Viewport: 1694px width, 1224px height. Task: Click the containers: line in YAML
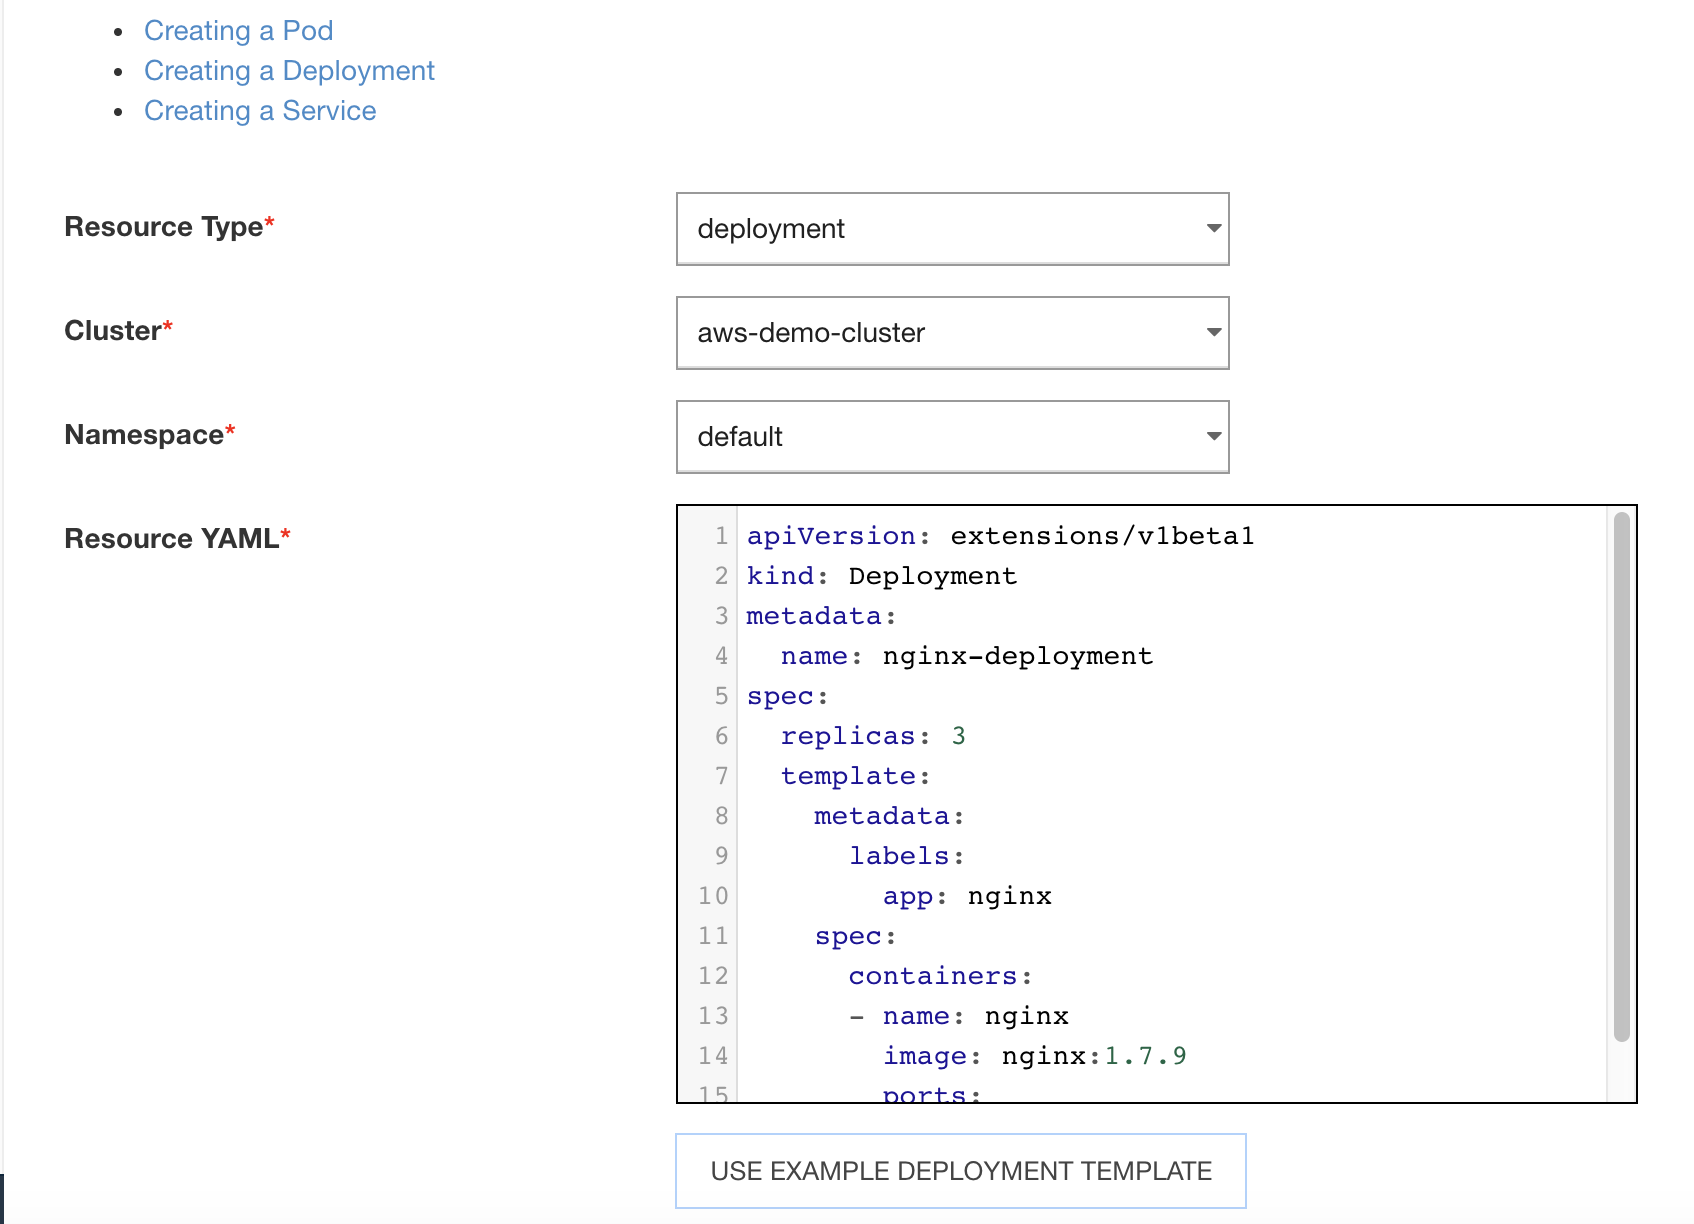939,976
